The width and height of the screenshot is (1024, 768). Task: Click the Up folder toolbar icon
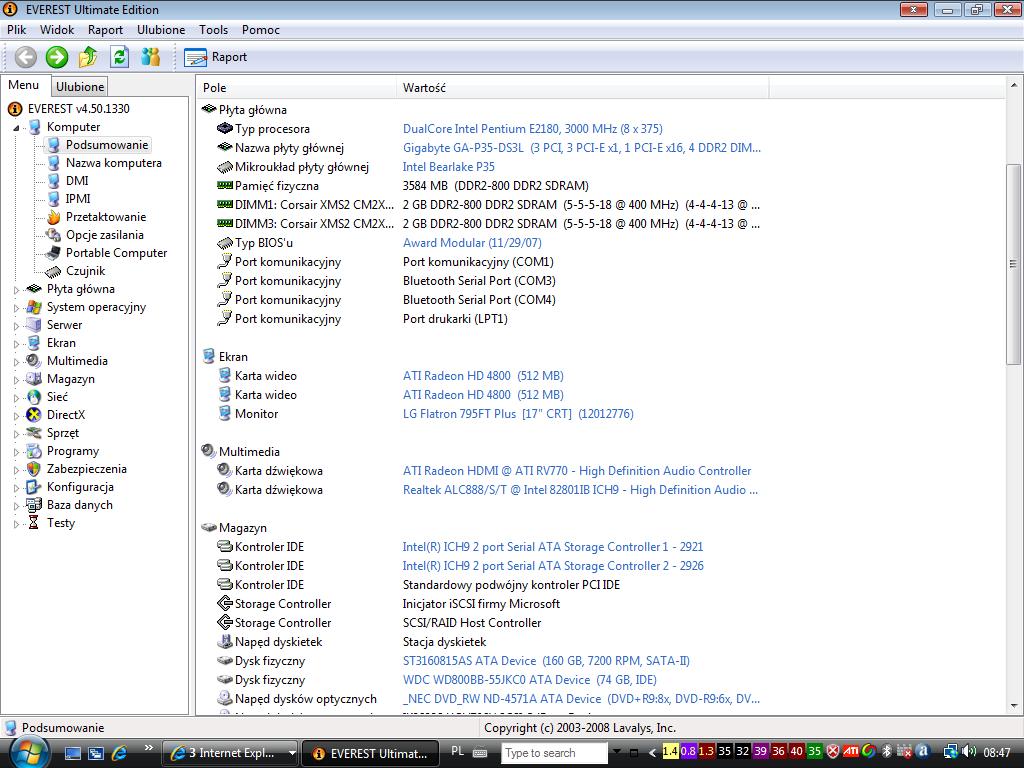88,57
